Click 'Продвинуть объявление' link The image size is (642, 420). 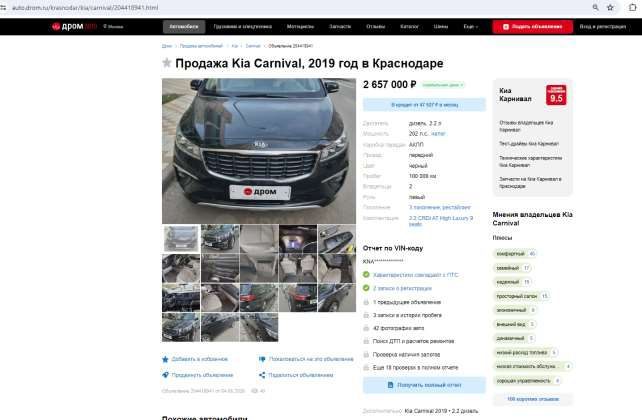(x=202, y=375)
